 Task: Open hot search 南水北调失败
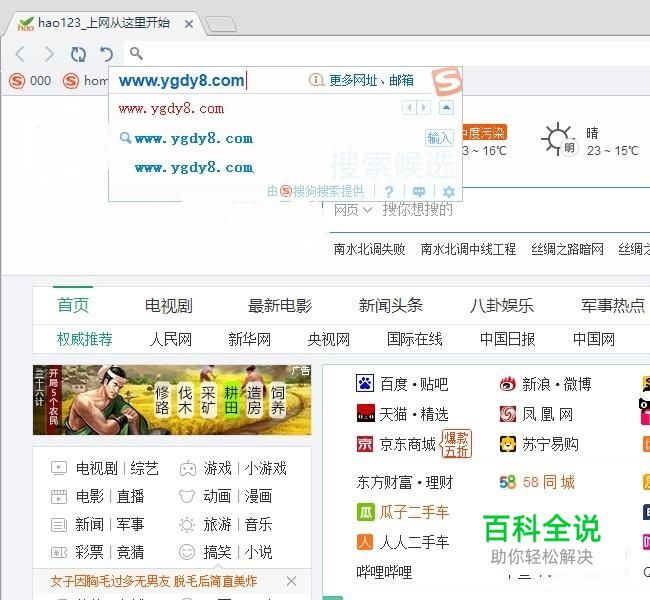coord(369,249)
